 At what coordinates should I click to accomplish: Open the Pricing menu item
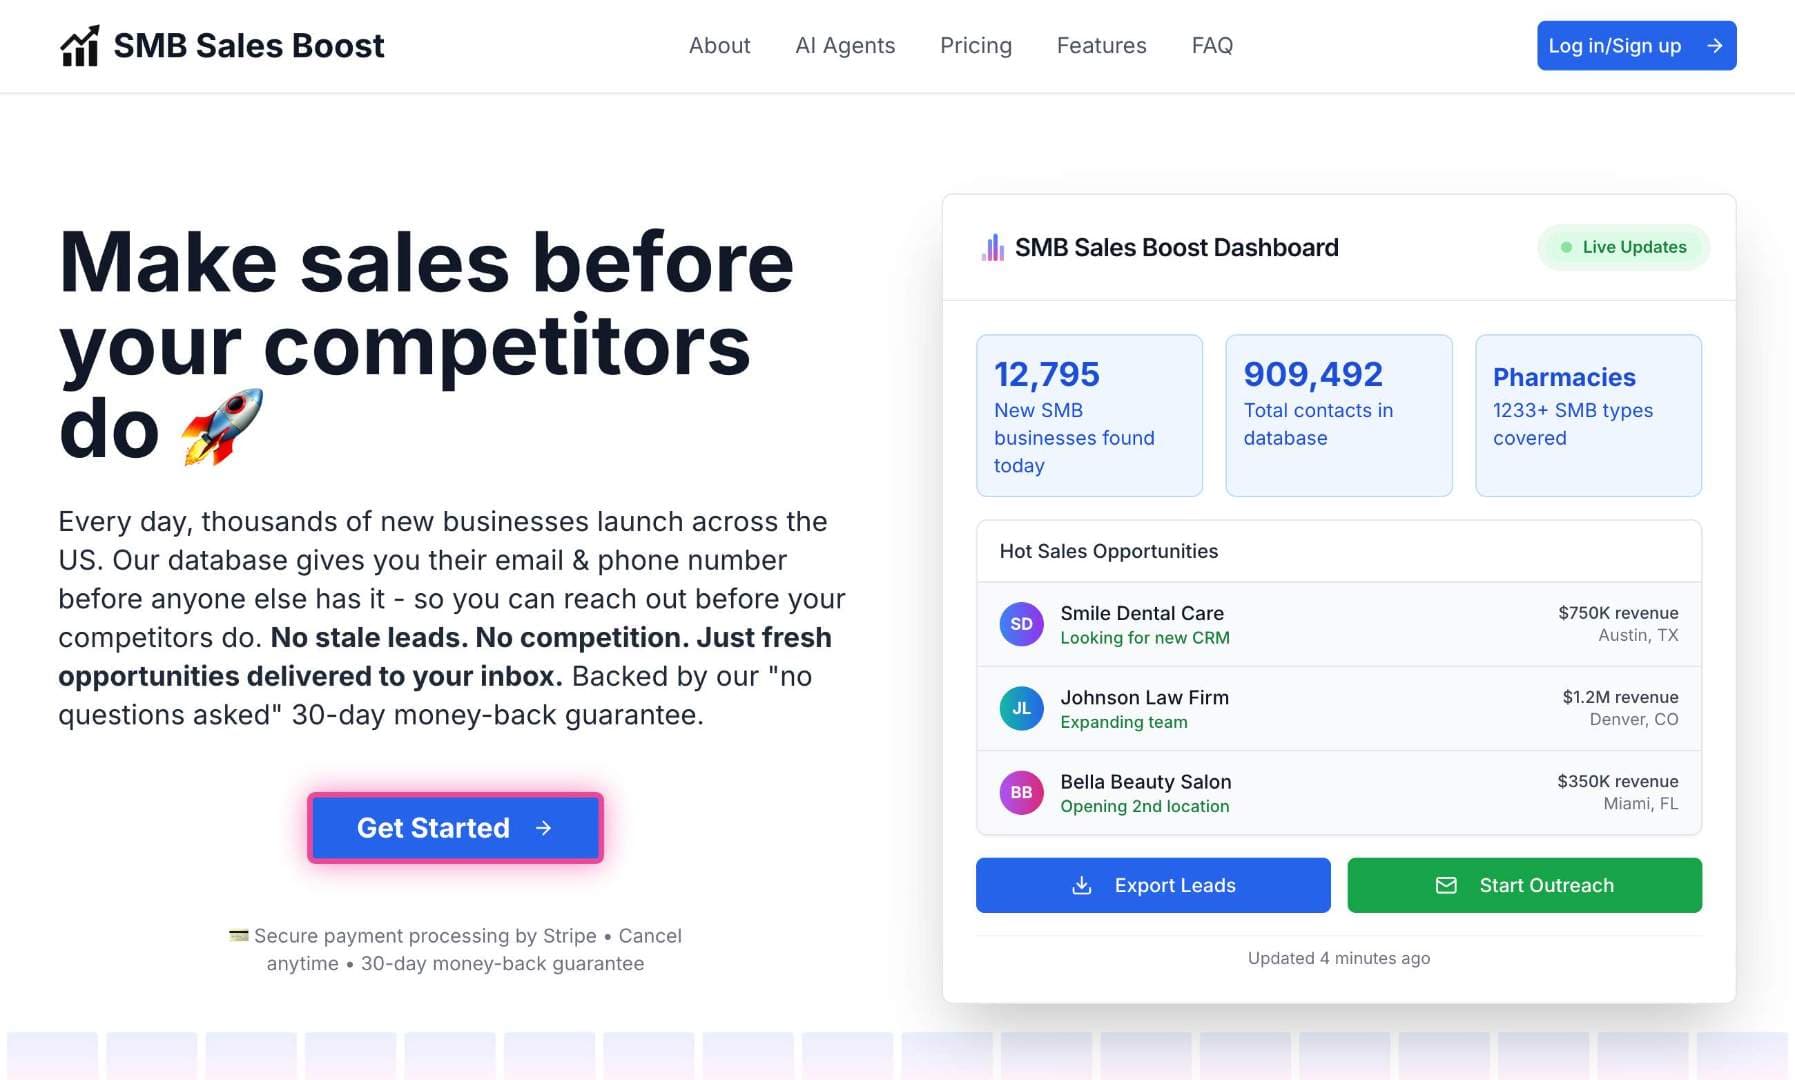tap(975, 45)
